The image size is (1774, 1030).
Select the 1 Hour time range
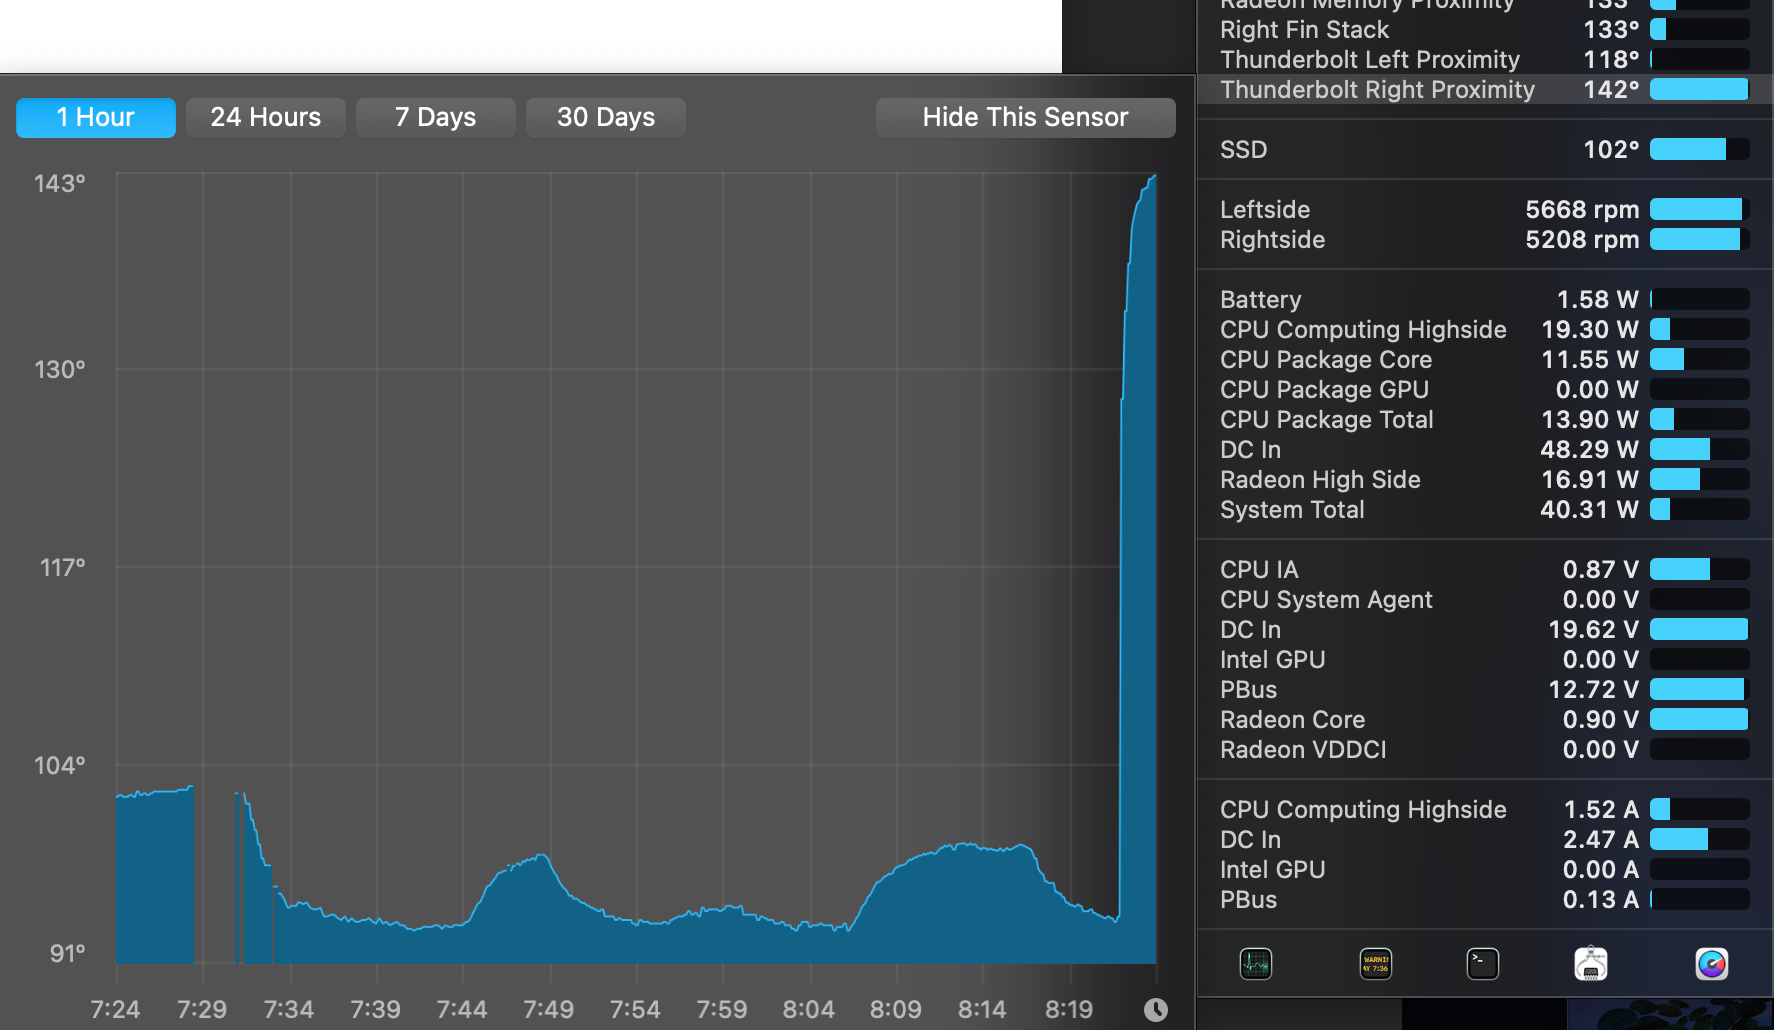pos(95,117)
